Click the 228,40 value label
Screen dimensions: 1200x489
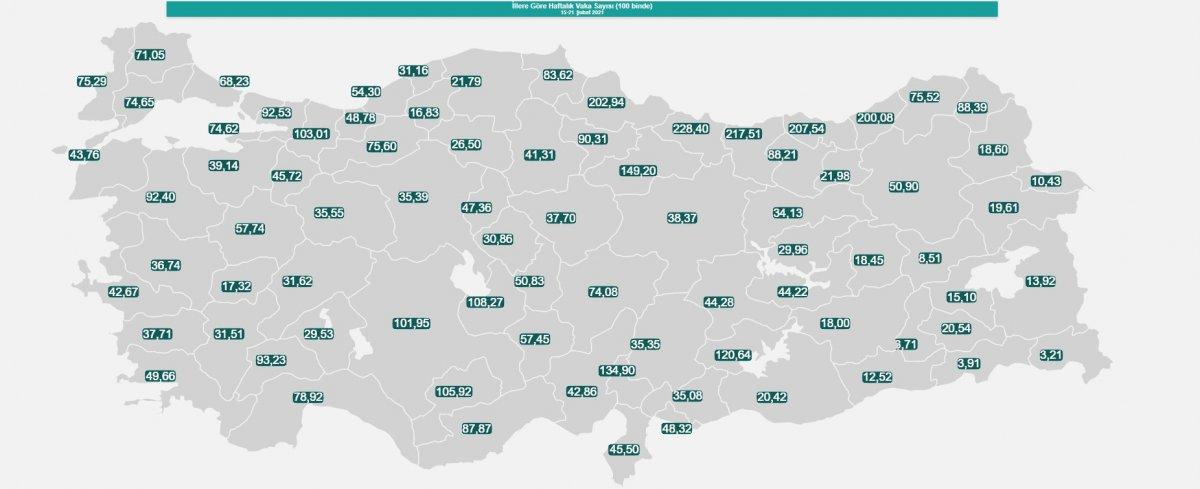pos(690,128)
